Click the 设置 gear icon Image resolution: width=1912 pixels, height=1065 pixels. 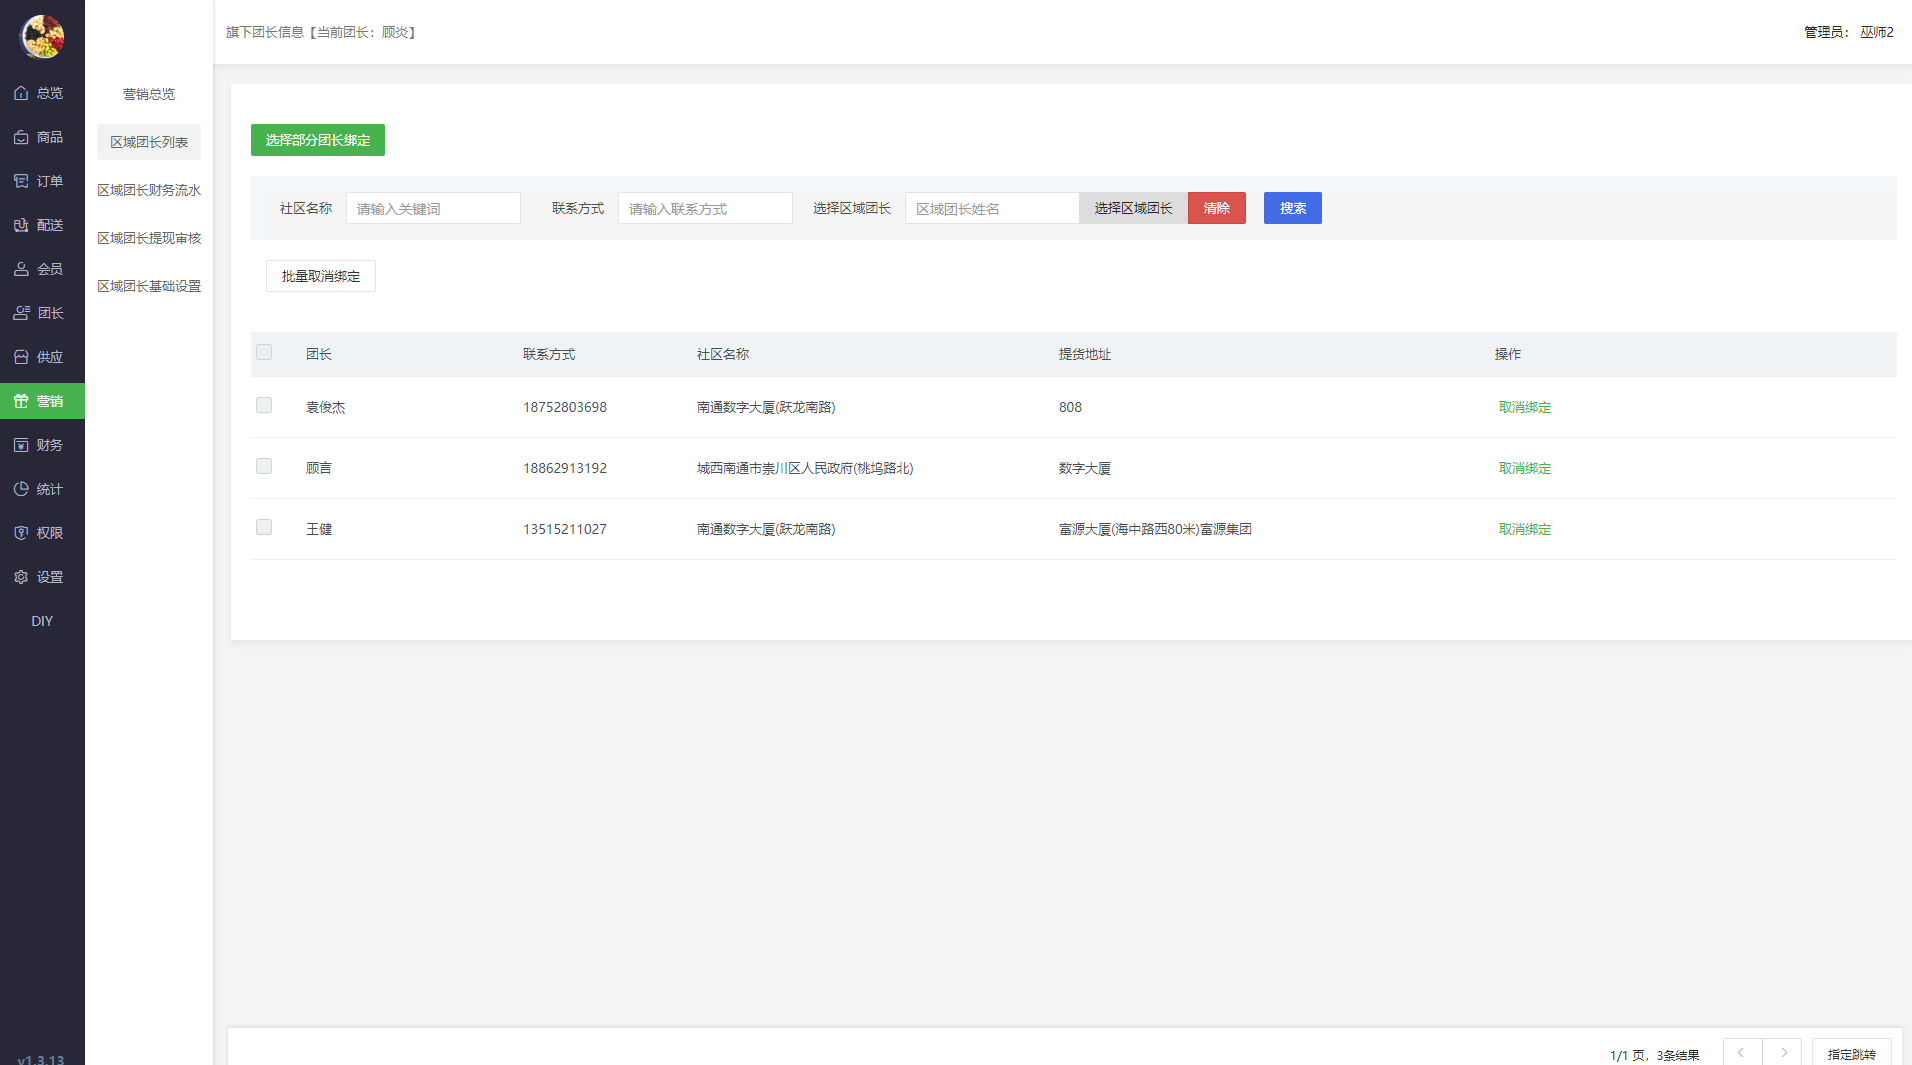[21, 577]
